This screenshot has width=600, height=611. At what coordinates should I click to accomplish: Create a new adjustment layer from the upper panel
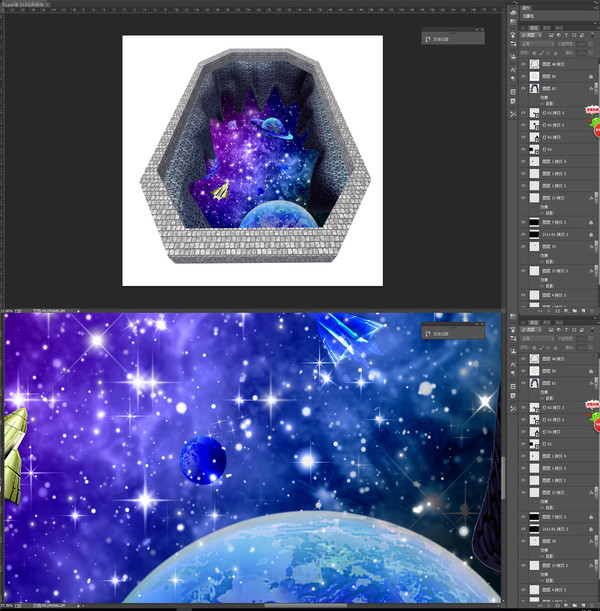pos(566,311)
